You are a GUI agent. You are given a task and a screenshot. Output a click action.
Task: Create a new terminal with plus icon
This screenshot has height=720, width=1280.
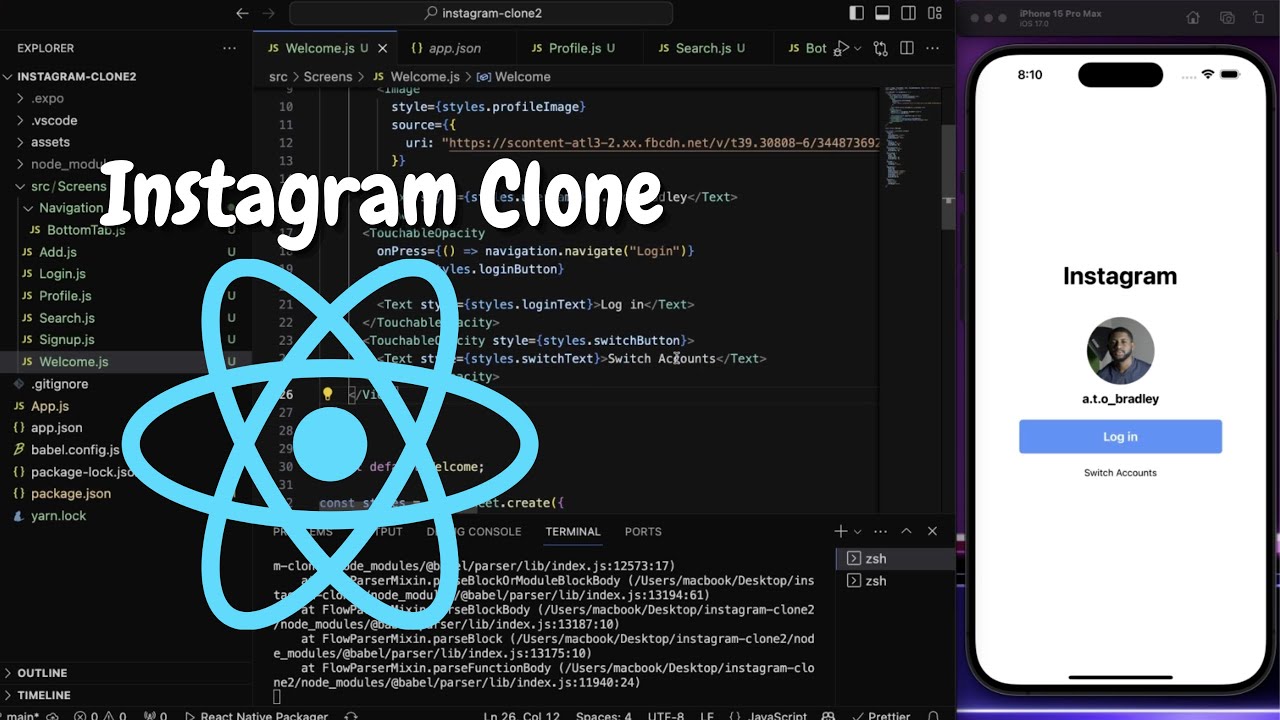point(841,532)
